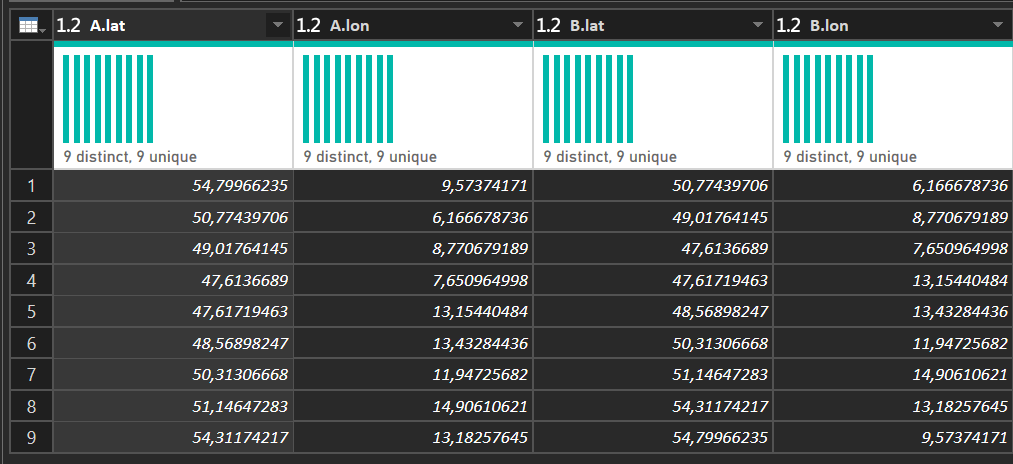Click B.lon cell 7,650964998 in row 3
Image resolution: width=1013 pixels, height=464 pixels.
pyautogui.click(x=893, y=249)
